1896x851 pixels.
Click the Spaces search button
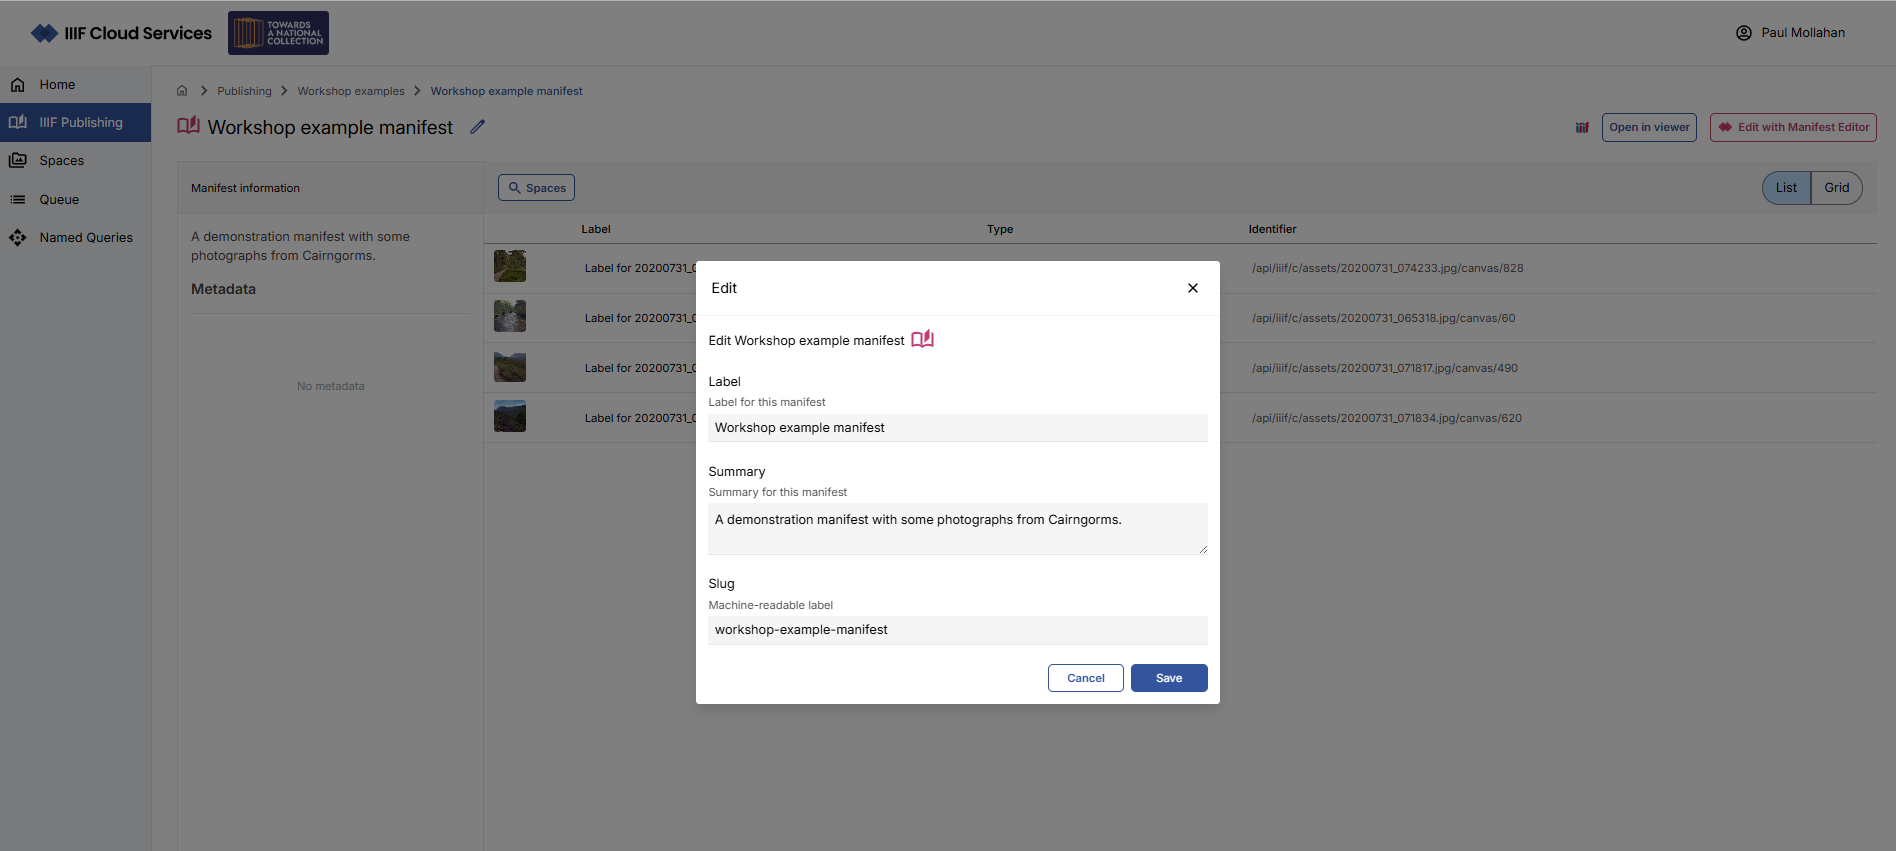[536, 188]
